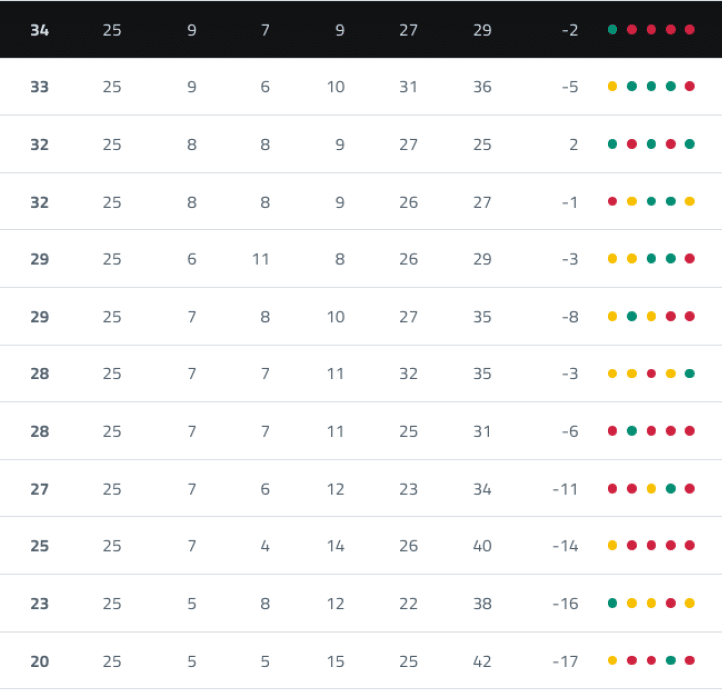Click the green form dot in the 20-point row

point(671,661)
